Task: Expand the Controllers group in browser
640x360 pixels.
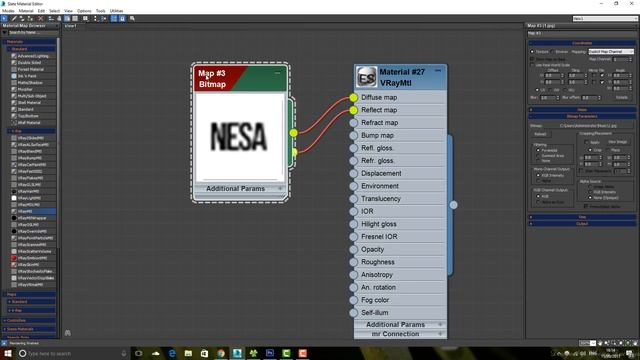Action: point(29,320)
